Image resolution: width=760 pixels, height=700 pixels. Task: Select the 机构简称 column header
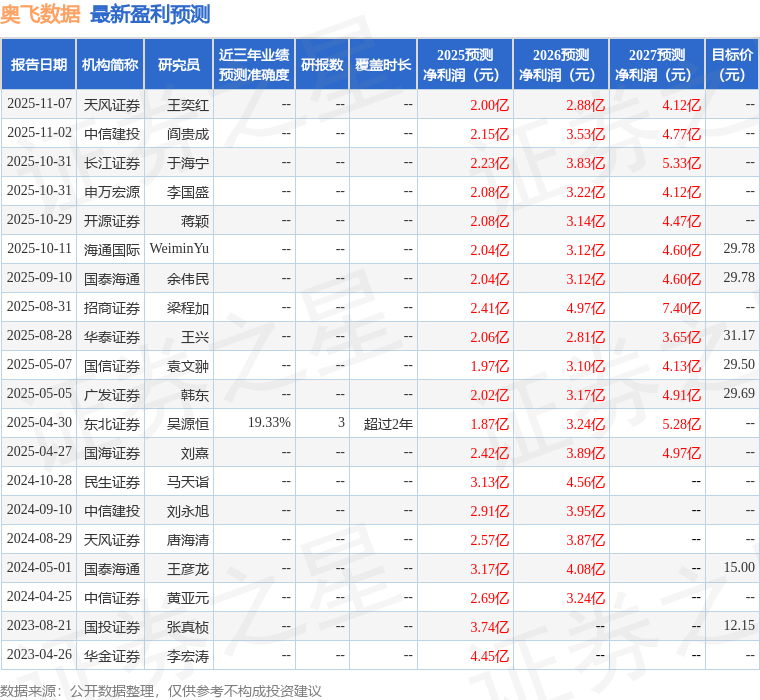click(x=110, y=64)
